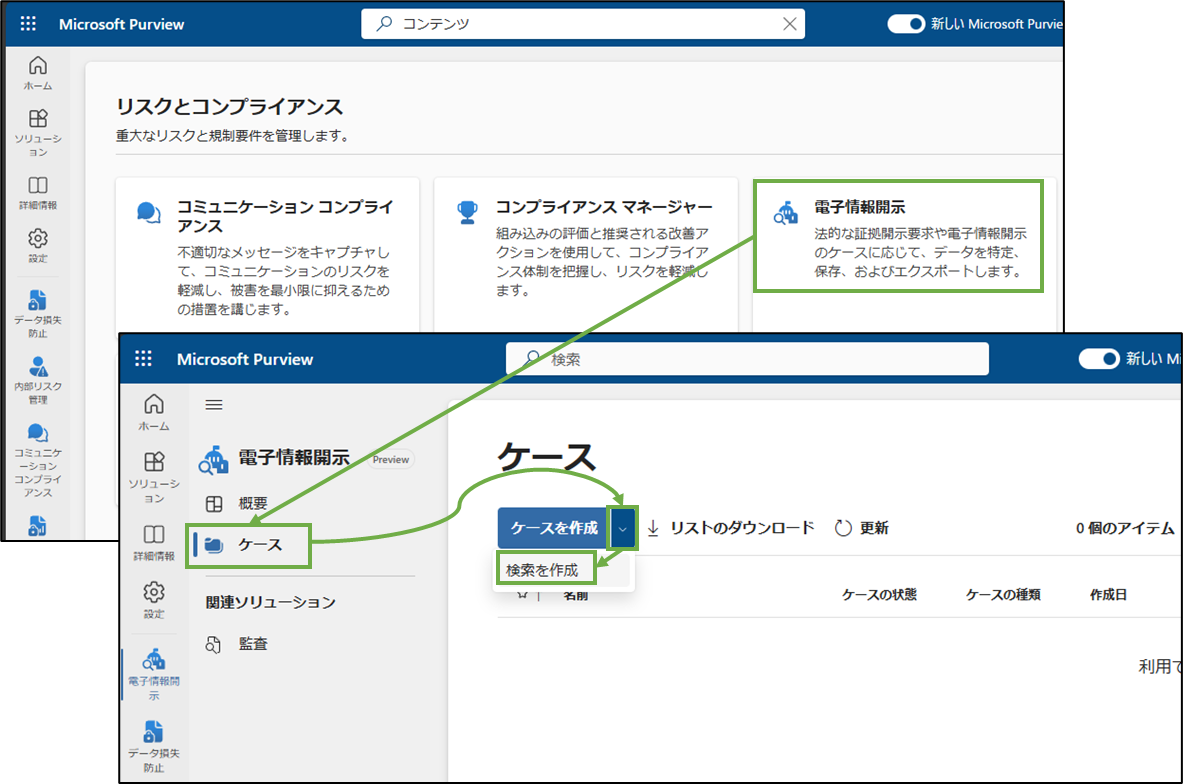Open 概要 in eDiscovery navigation
Screen dimensions: 1183x784
pos(237,503)
